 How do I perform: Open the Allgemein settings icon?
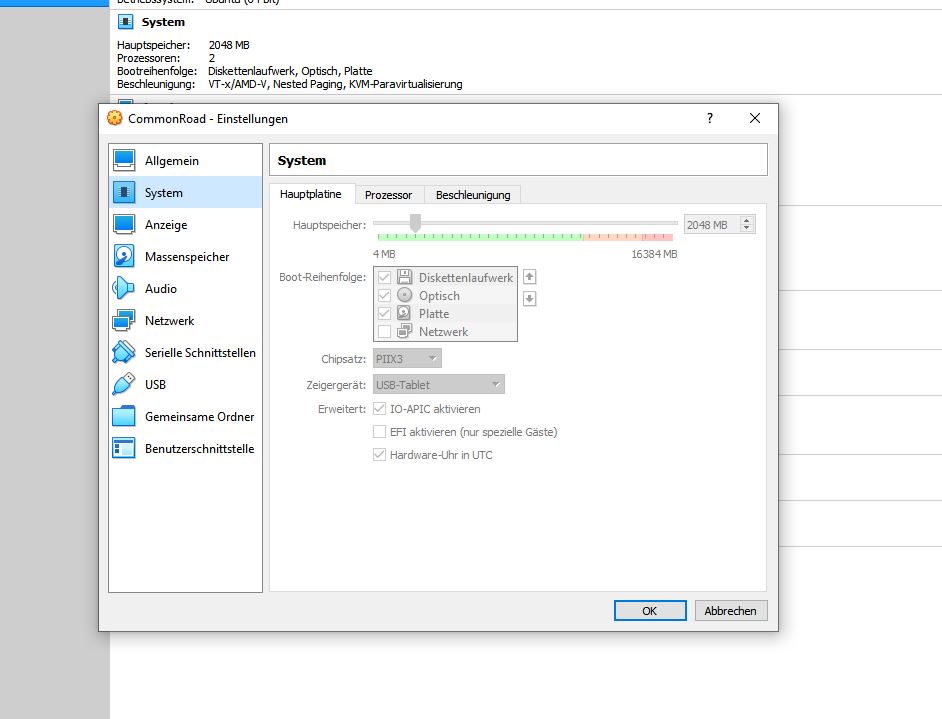[124, 160]
